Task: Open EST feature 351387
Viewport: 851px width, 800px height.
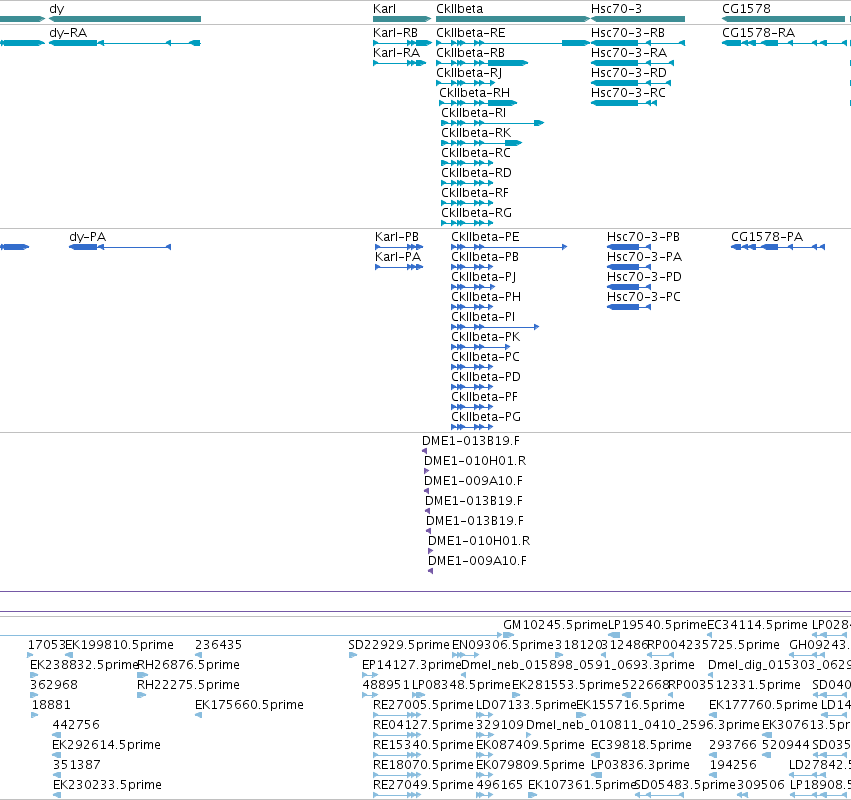Action: [x=77, y=765]
